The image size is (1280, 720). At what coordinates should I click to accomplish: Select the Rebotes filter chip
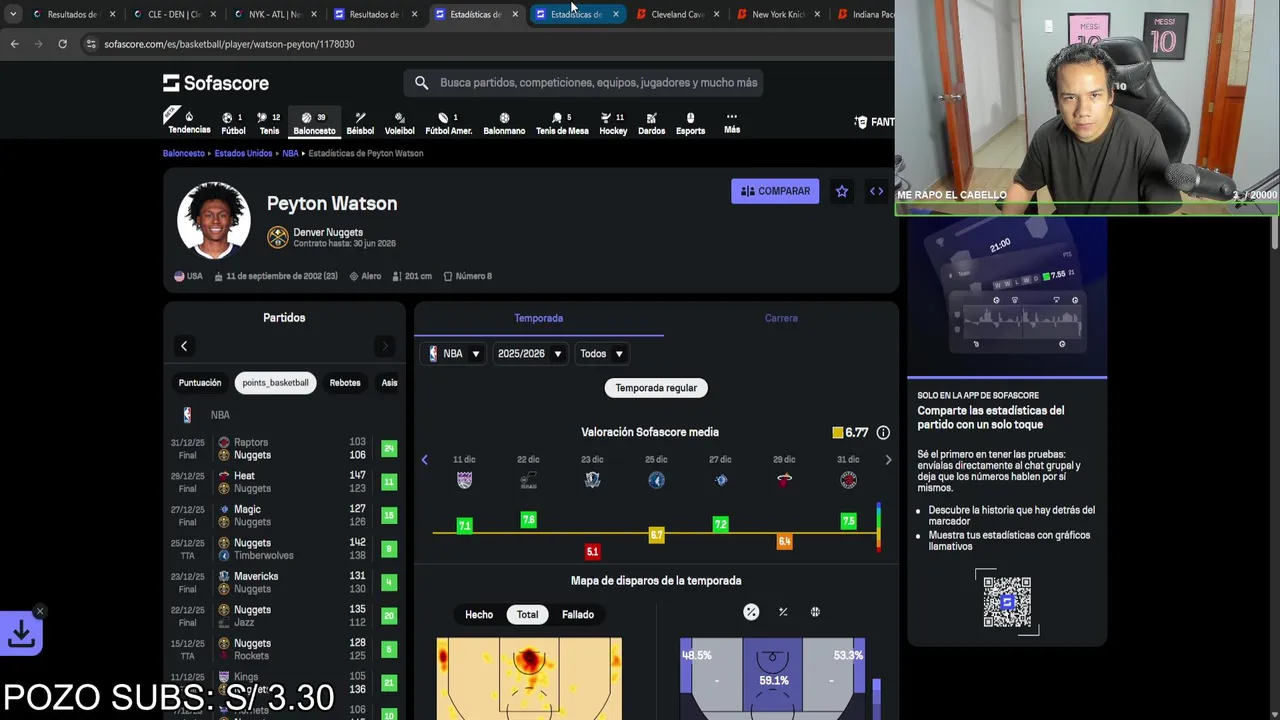(345, 383)
